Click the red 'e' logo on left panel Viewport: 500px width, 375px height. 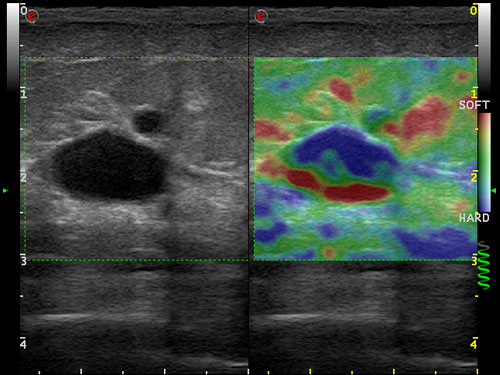point(32,16)
